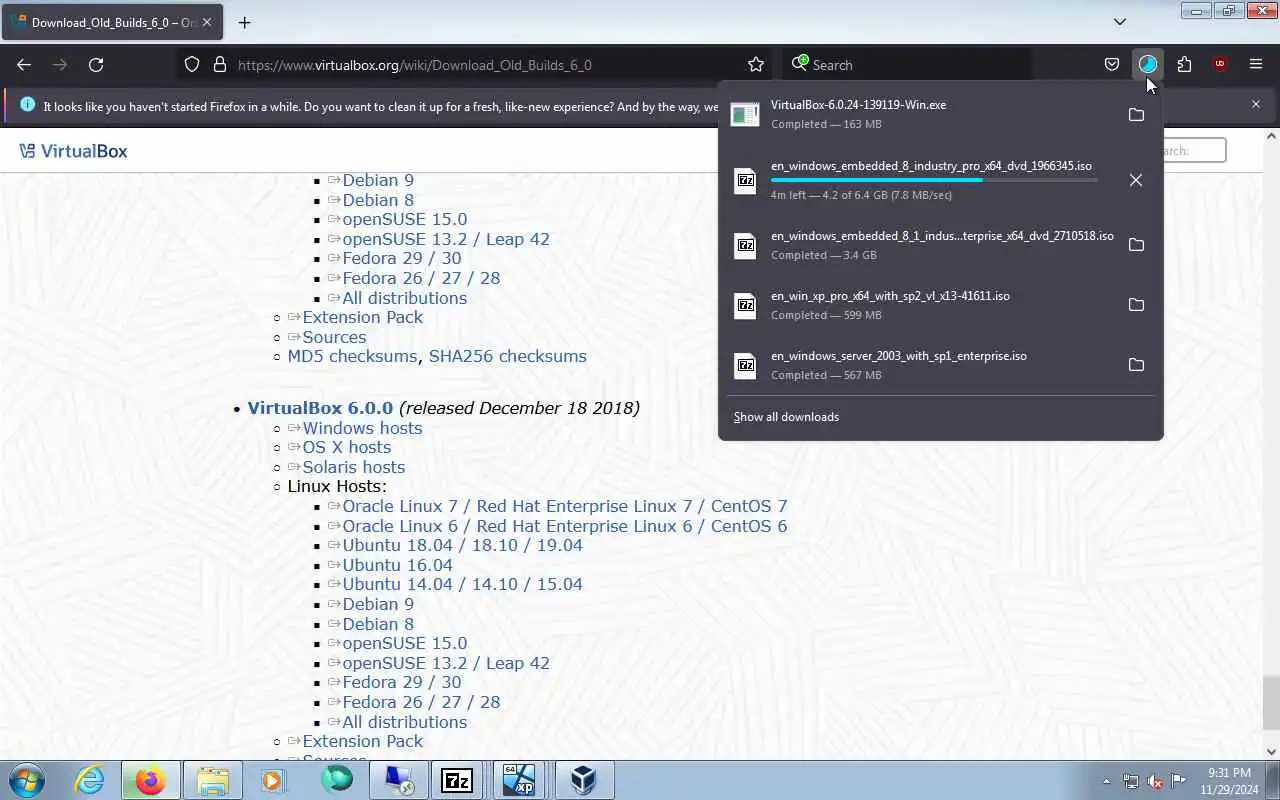Click the Save to Pocket icon

click(x=1111, y=64)
